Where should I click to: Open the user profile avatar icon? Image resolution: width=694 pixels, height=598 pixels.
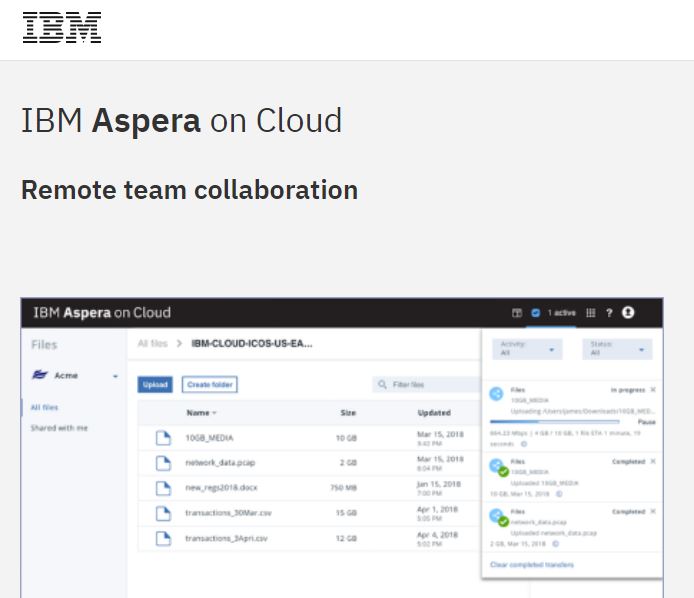[628, 313]
